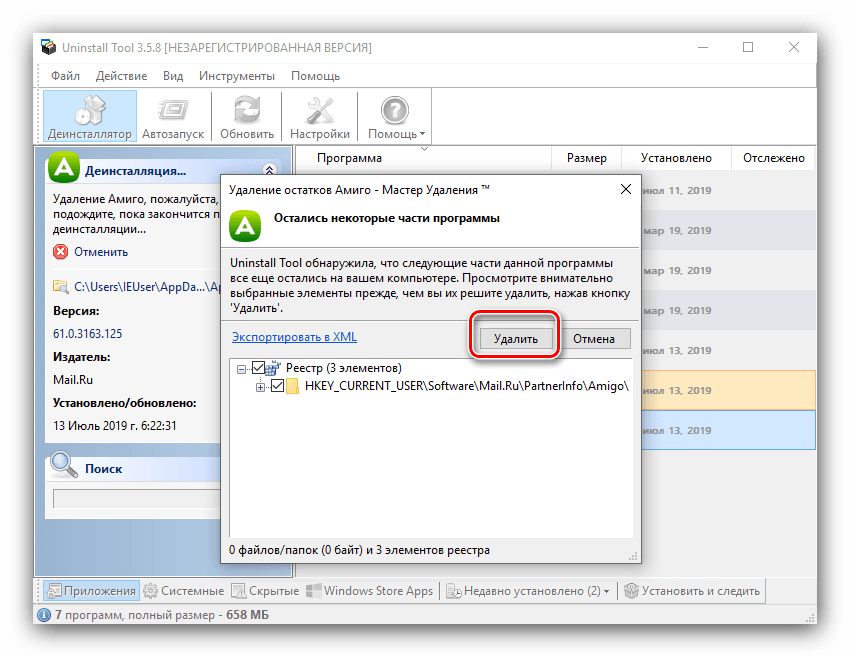Screen dimensions: 850x657
Task: Sort by the Установлено column header
Action: [676, 158]
